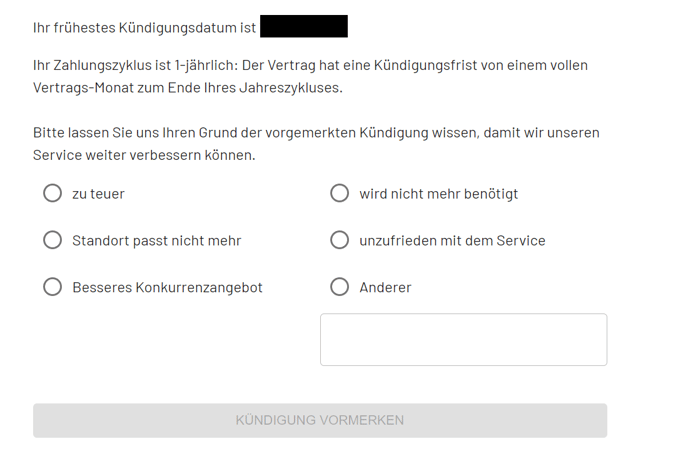Click the 'Besseres Konkurrenzangebot' label text
Image resolution: width=688 pixels, height=459 pixels.
[x=167, y=288]
